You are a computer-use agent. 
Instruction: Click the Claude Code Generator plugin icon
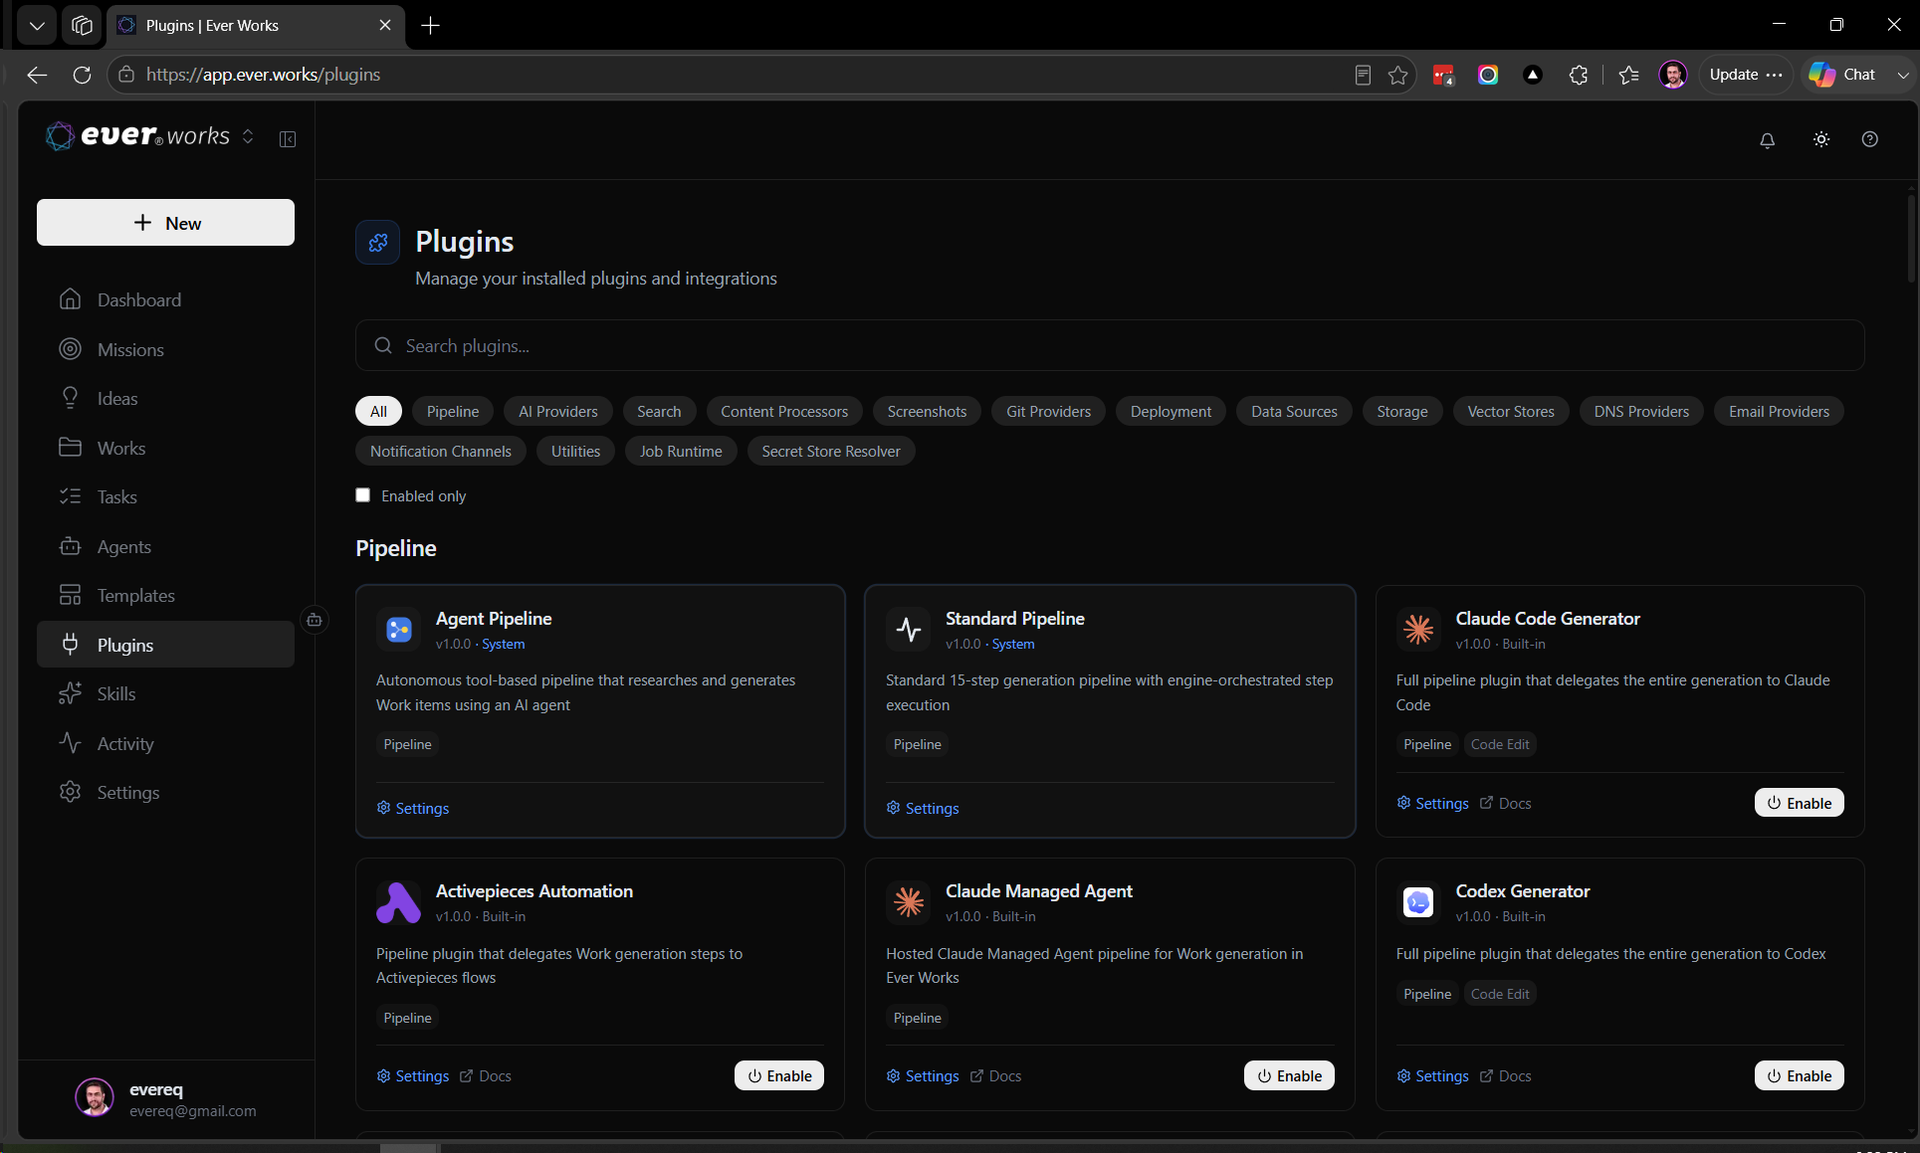point(1418,629)
